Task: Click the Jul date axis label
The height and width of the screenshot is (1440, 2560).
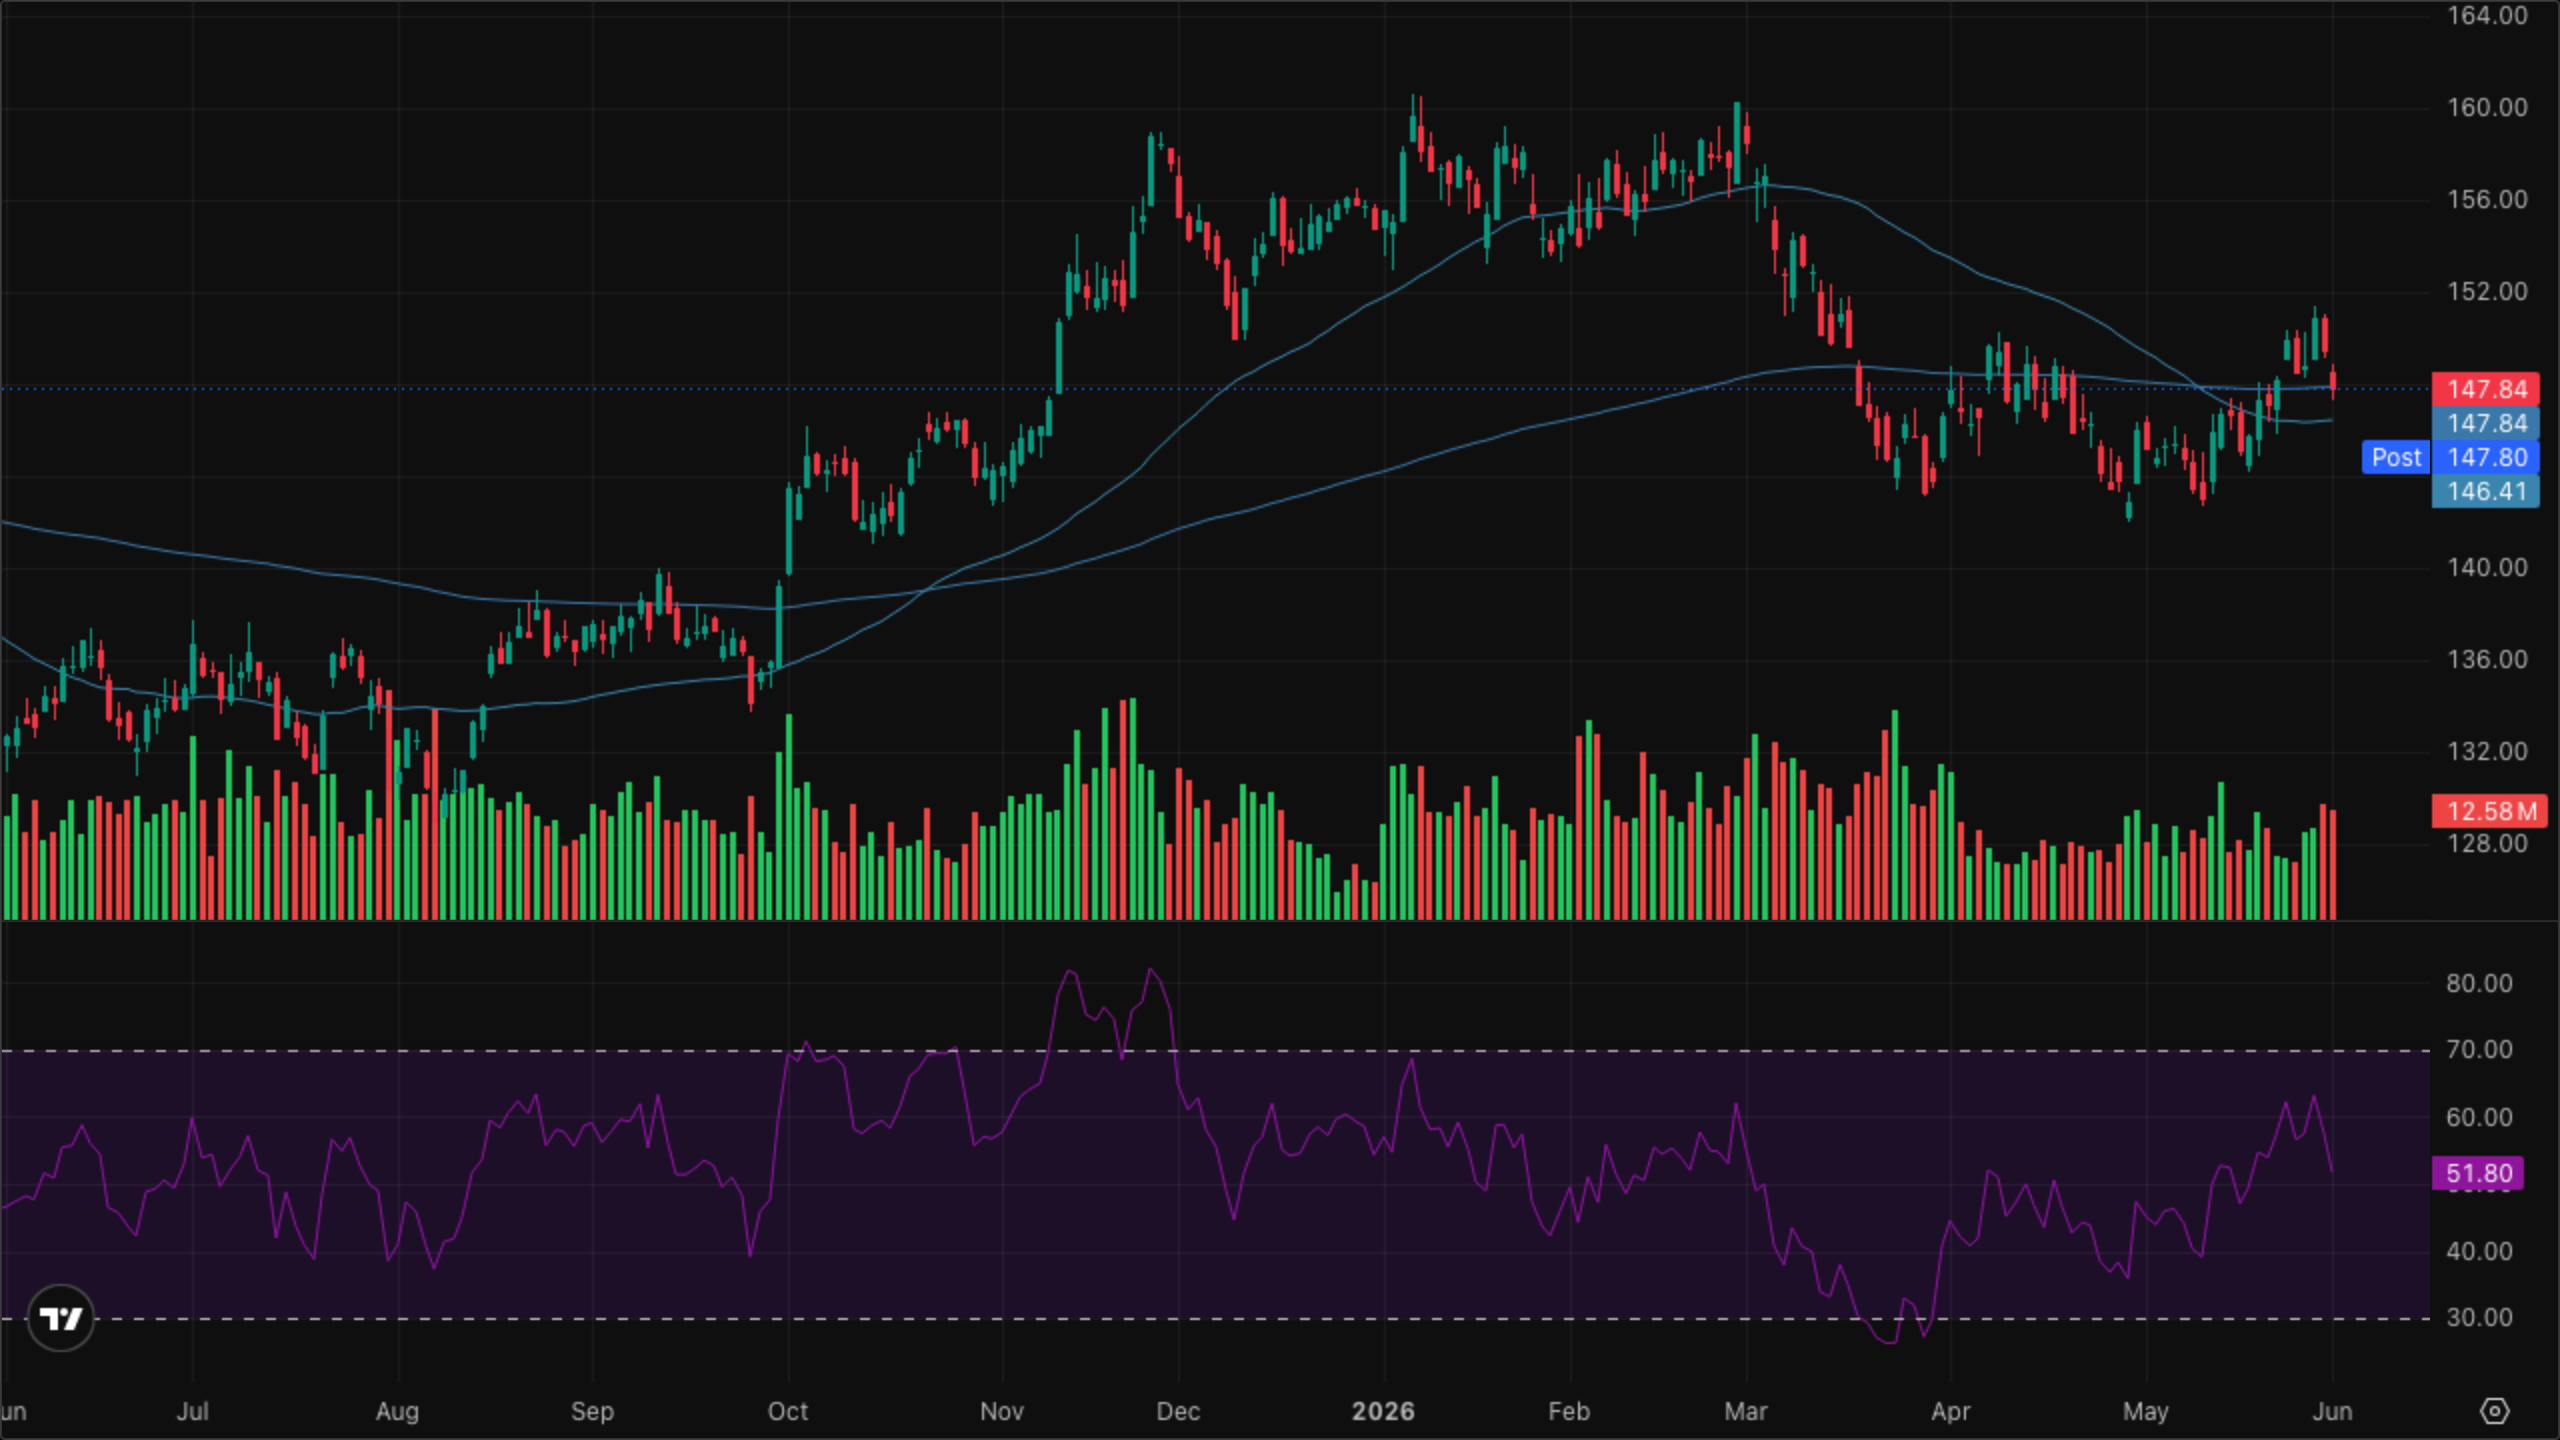Action: point(192,1412)
